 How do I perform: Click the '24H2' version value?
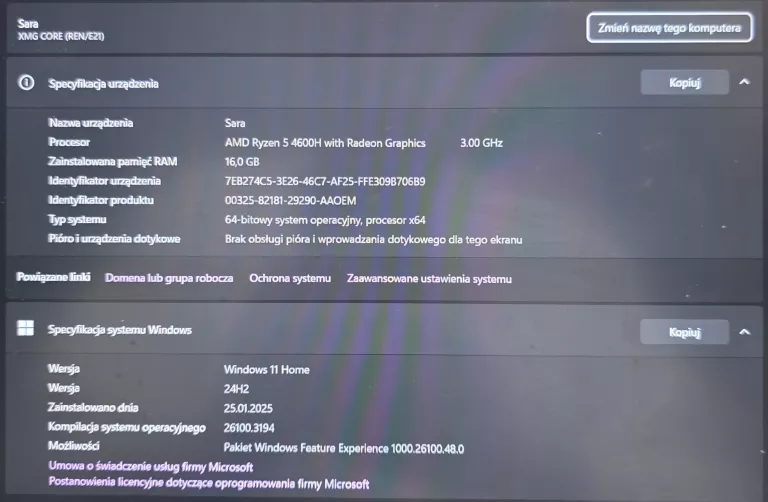[x=236, y=389]
